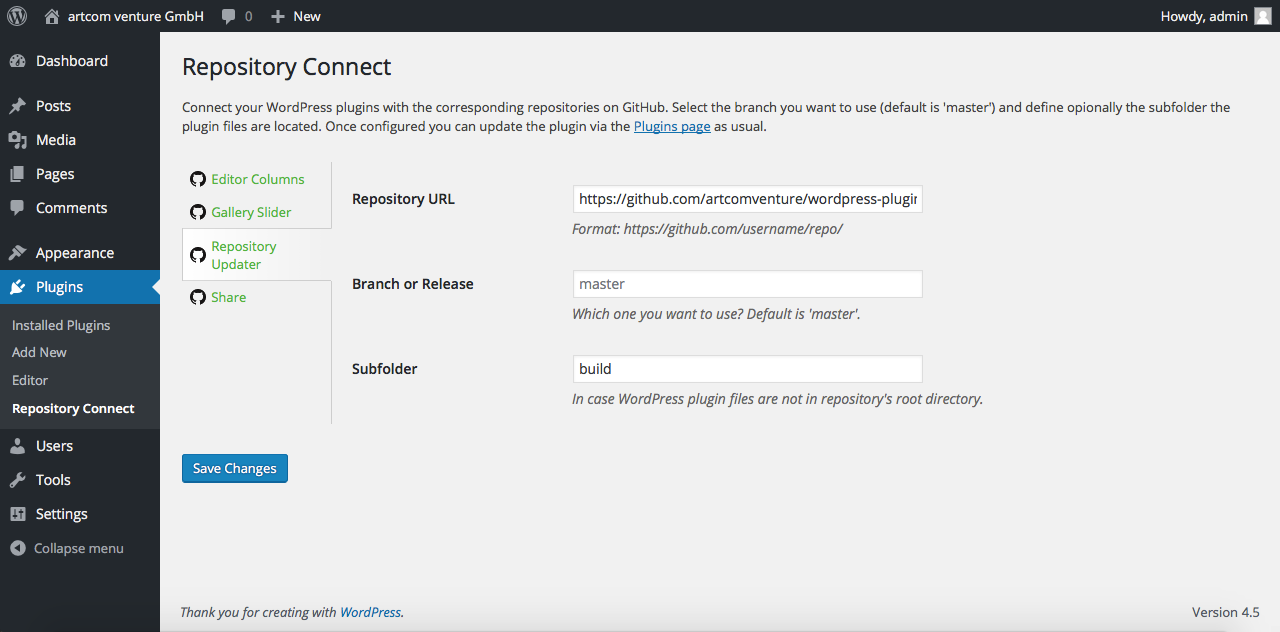Click the Tools wrench icon
Viewport: 1280px width, 632px height.
coord(17,480)
